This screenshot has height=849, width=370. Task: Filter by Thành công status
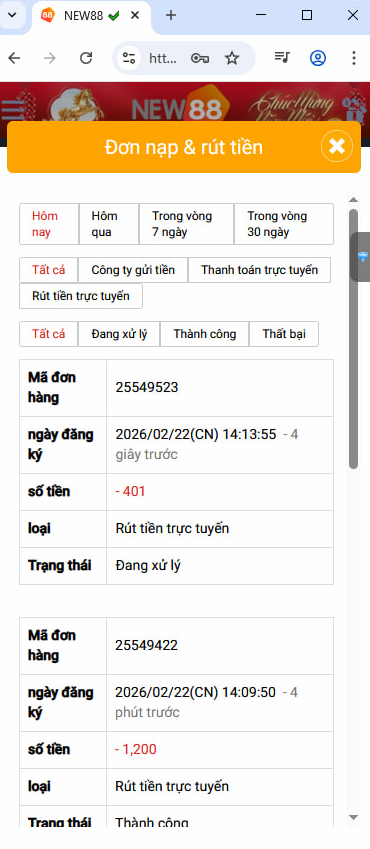205,334
